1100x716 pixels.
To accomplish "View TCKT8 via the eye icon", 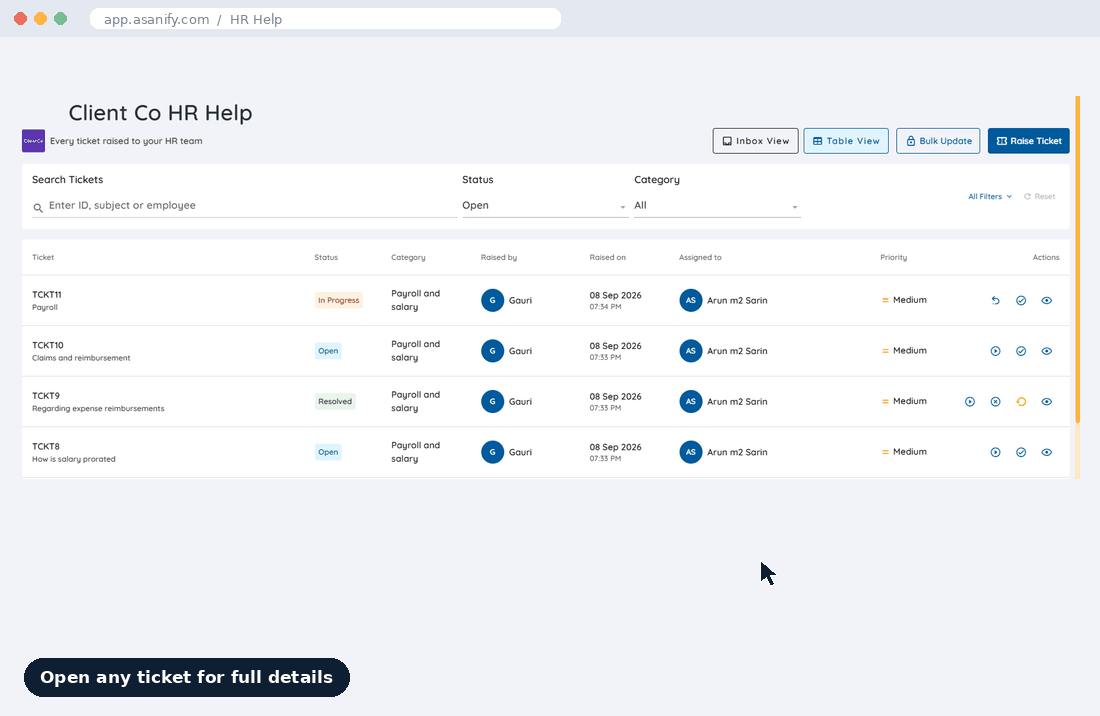I will tap(1047, 452).
